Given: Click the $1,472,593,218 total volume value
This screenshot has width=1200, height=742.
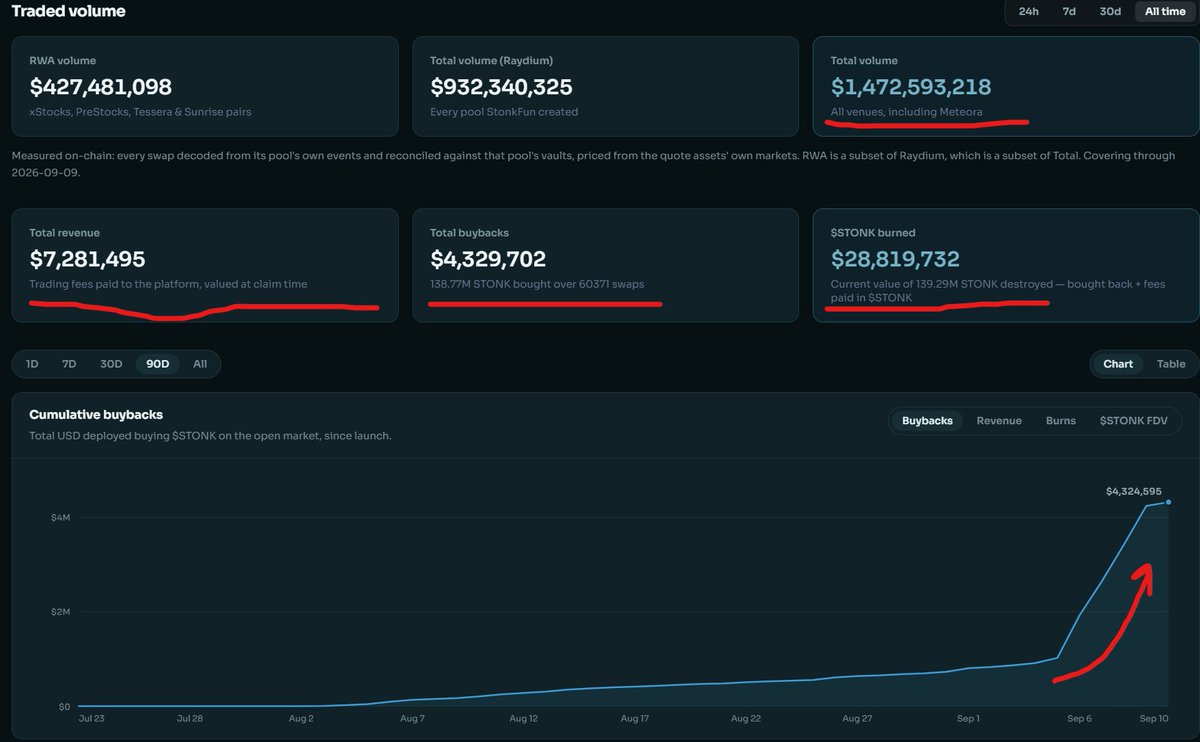Looking at the screenshot, I should 911,87.
